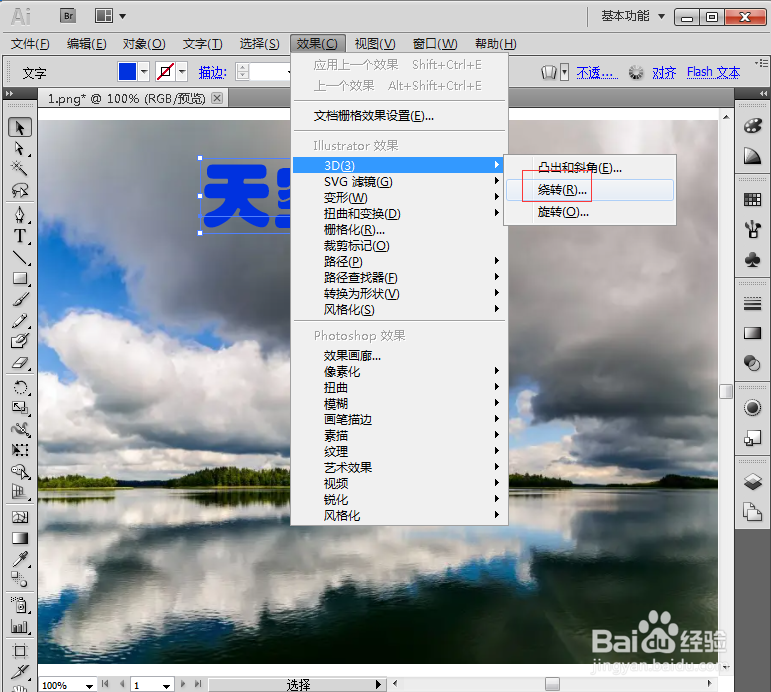Select the Type tool
The width and height of the screenshot is (771, 692).
pos(20,237)
